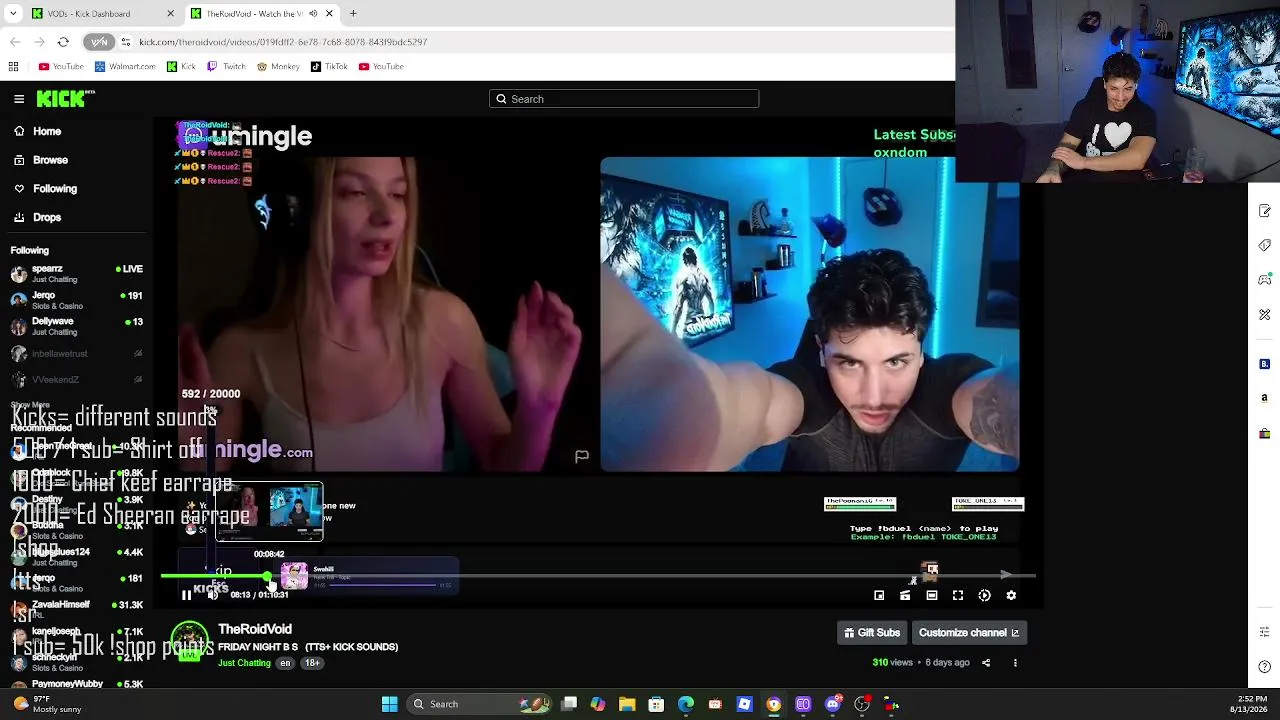Image resolution: width=1280 pixels, height=720 pixels.
Task: Click the Gift Subs button
Action: [872, 632]
